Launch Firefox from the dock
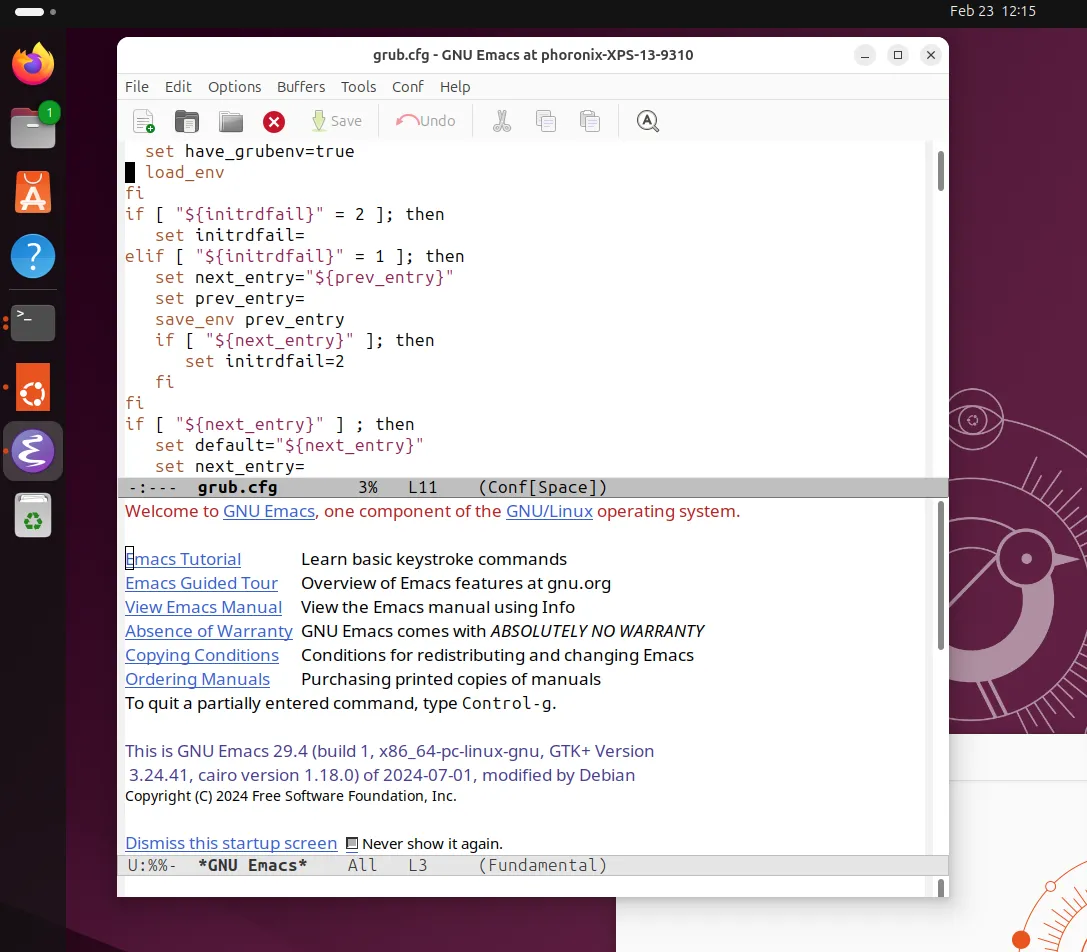Screen dimensions: 1087x952 (x=33, y=65)
